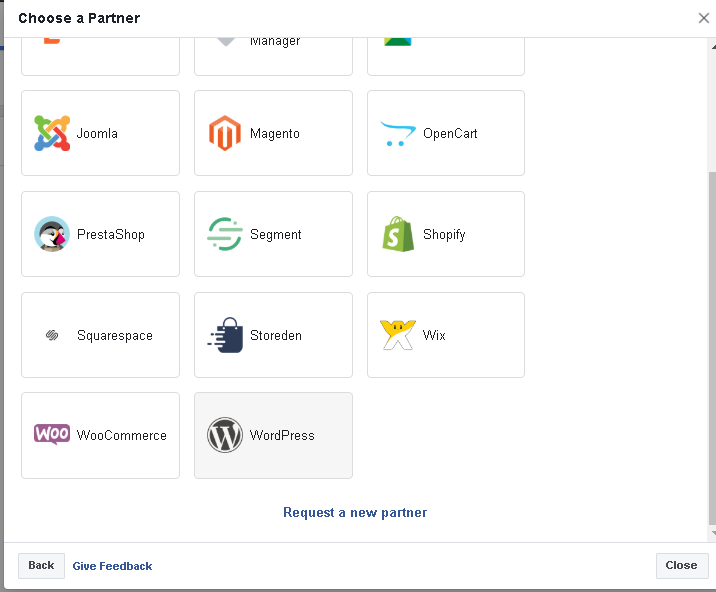Click the OpenCart shopping cart icon
This screenshot has width=716, height=592.
[x=398, y=133]
